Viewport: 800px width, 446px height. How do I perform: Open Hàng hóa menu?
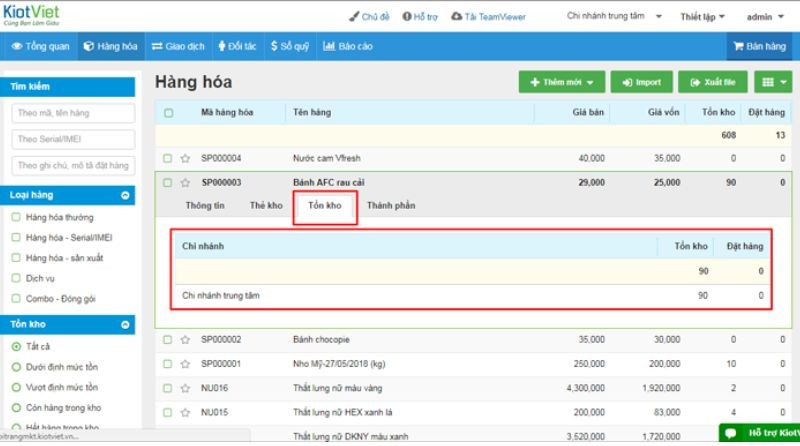111,46
